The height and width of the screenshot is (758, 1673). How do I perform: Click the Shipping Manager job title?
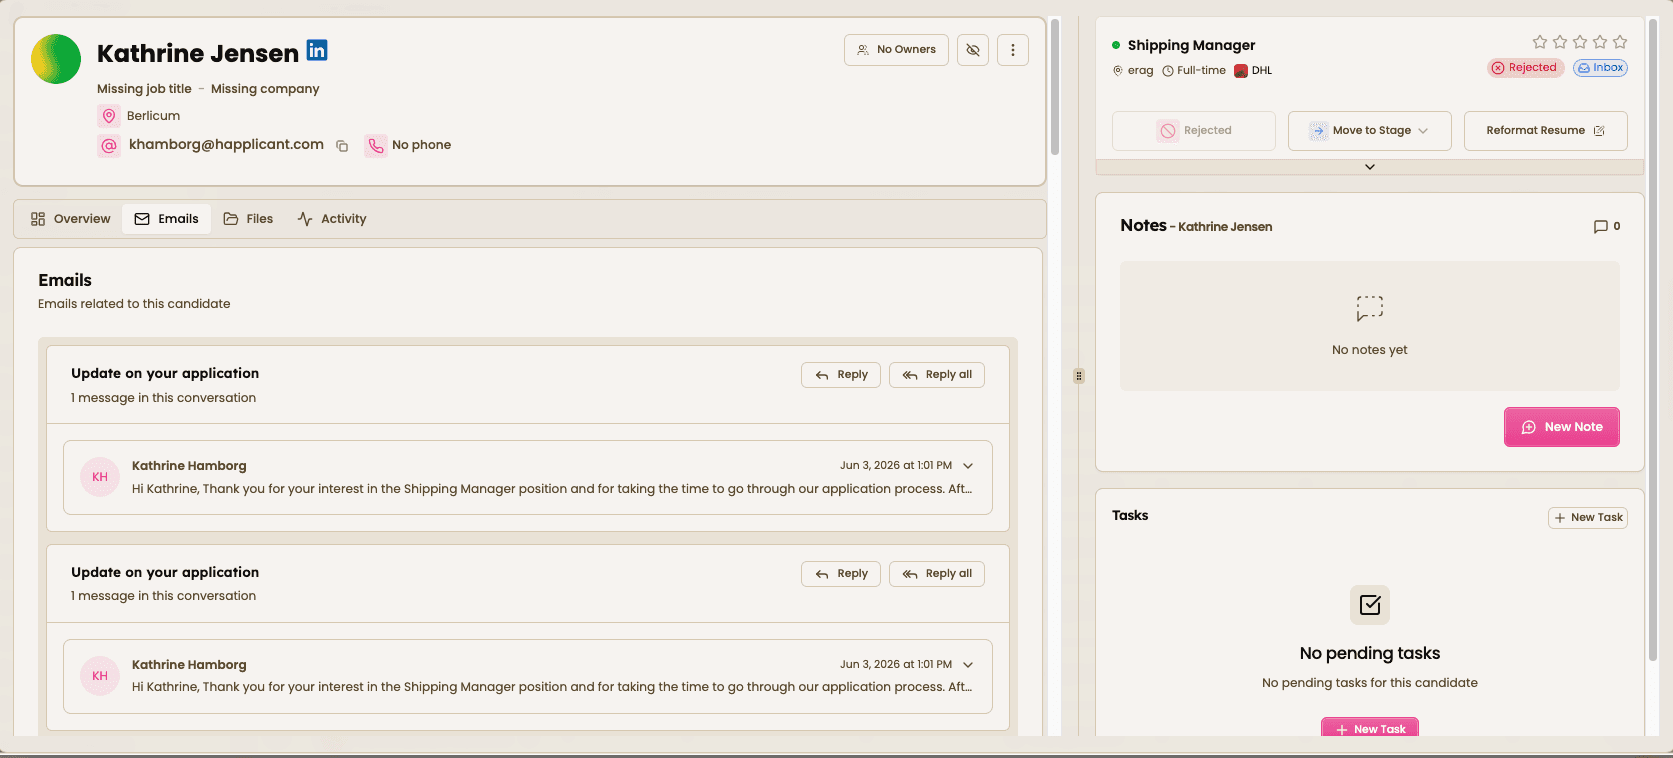[1191, 45]
